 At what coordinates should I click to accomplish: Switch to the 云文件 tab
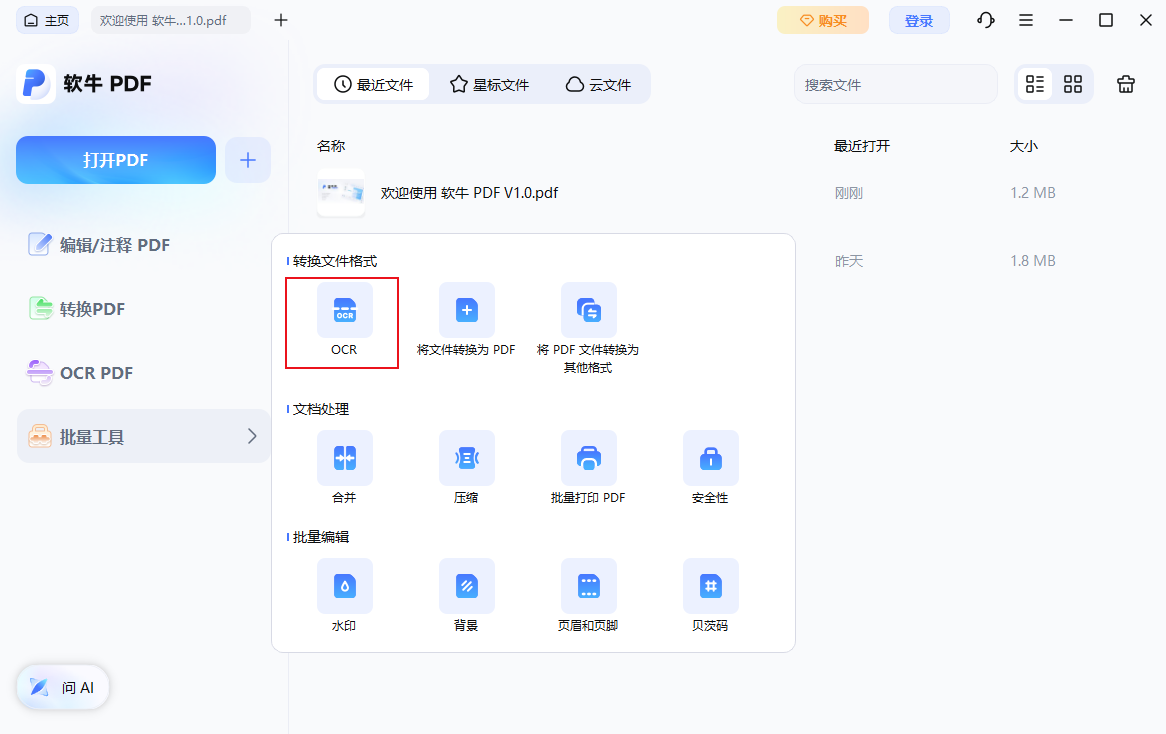coord(599,85)
